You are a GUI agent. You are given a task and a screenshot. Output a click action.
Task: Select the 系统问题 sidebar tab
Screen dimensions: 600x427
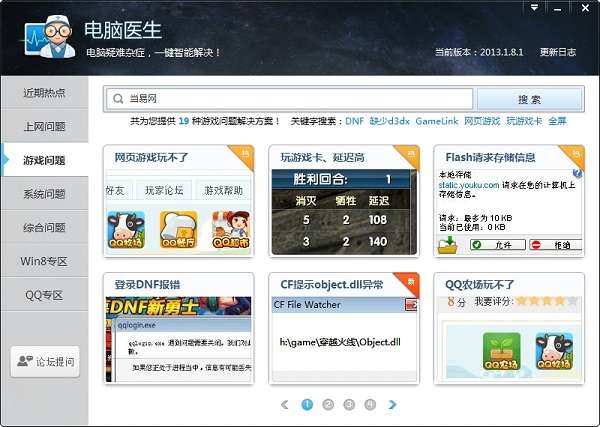(44, 194)
